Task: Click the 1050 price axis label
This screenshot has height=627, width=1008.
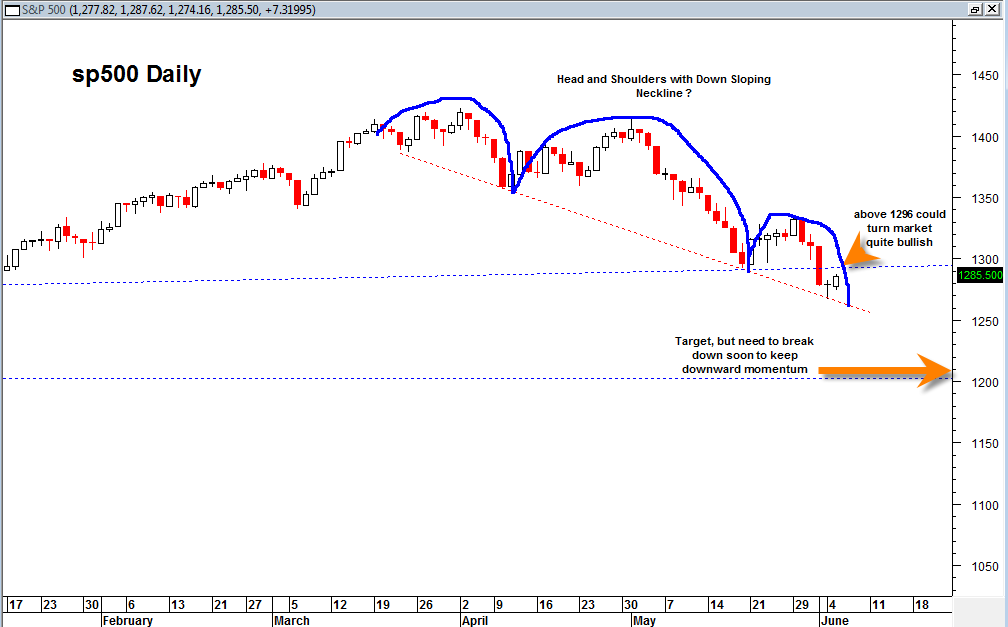Action: 985,567
